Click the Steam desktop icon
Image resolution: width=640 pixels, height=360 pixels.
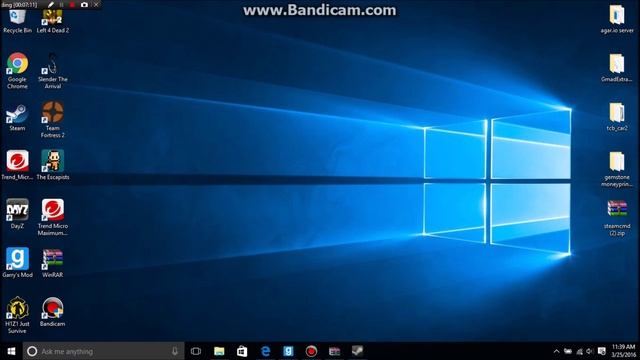point(17,118)
